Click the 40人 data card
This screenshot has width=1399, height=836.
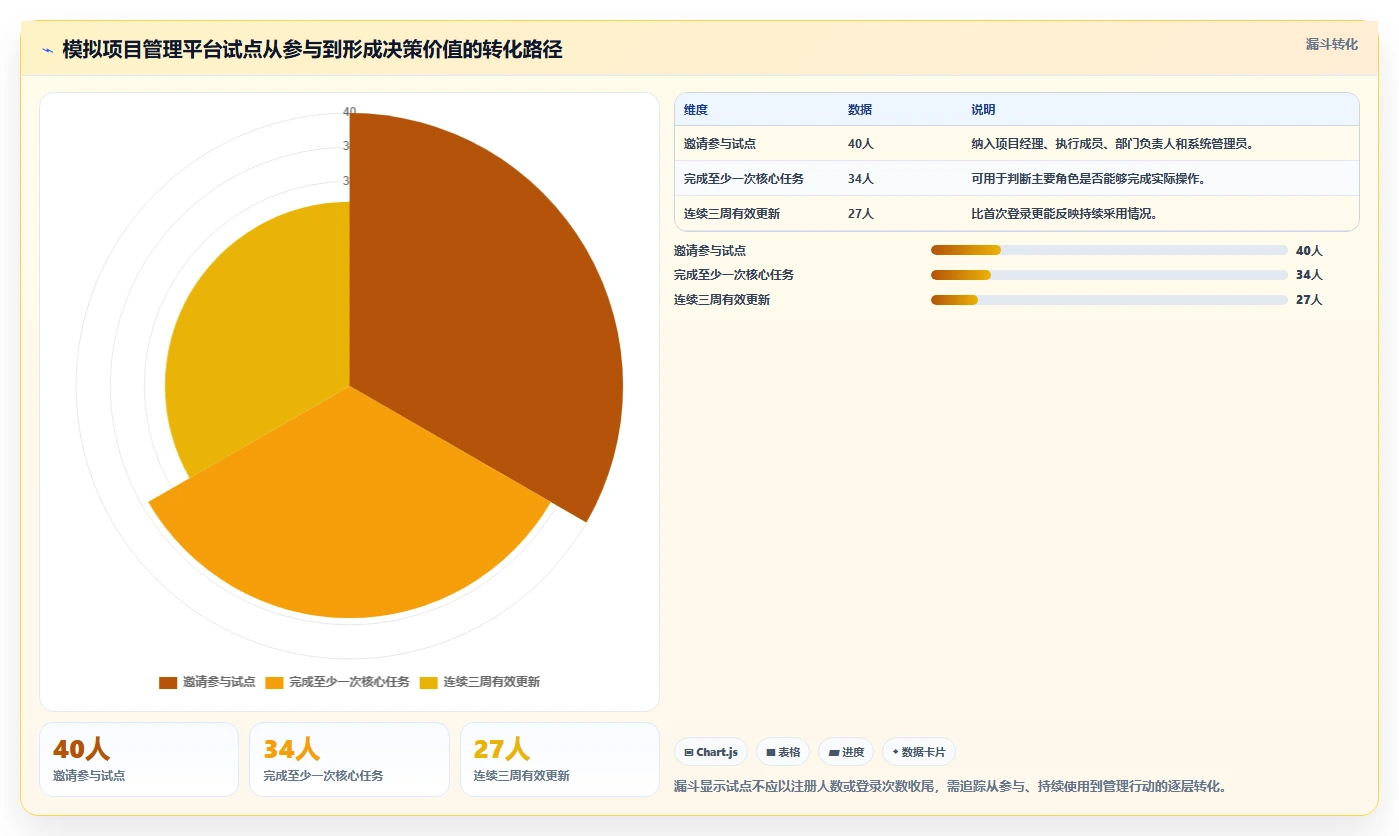[139, 760]
